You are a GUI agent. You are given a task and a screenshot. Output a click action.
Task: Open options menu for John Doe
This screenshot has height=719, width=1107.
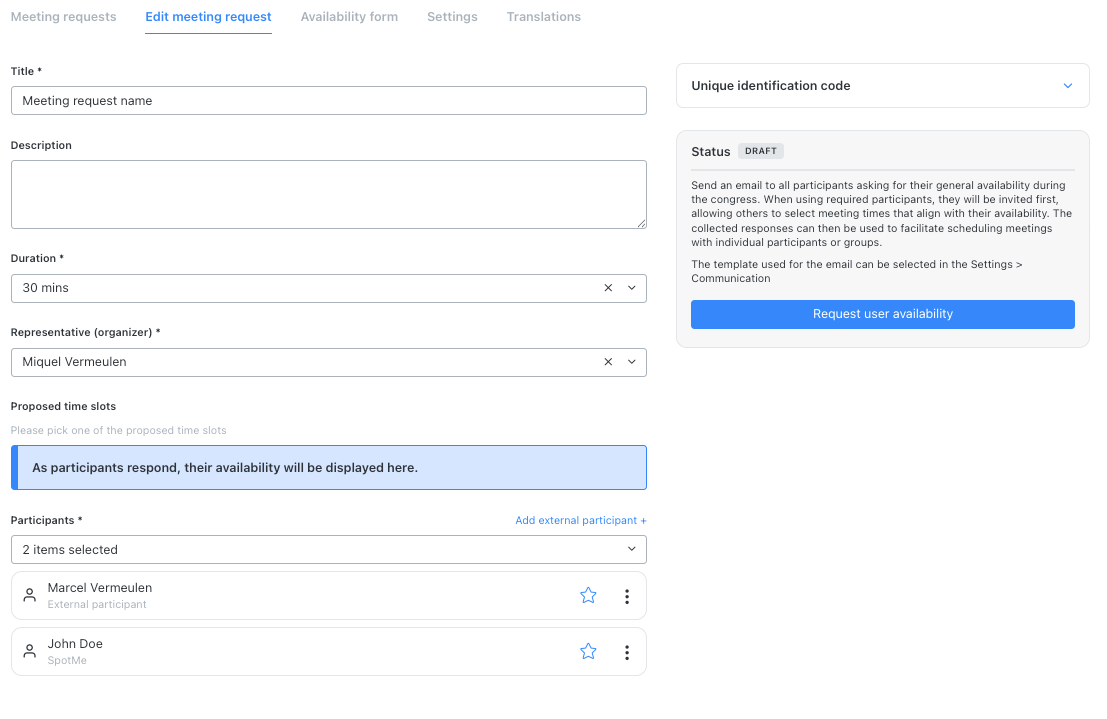point(627,653)
